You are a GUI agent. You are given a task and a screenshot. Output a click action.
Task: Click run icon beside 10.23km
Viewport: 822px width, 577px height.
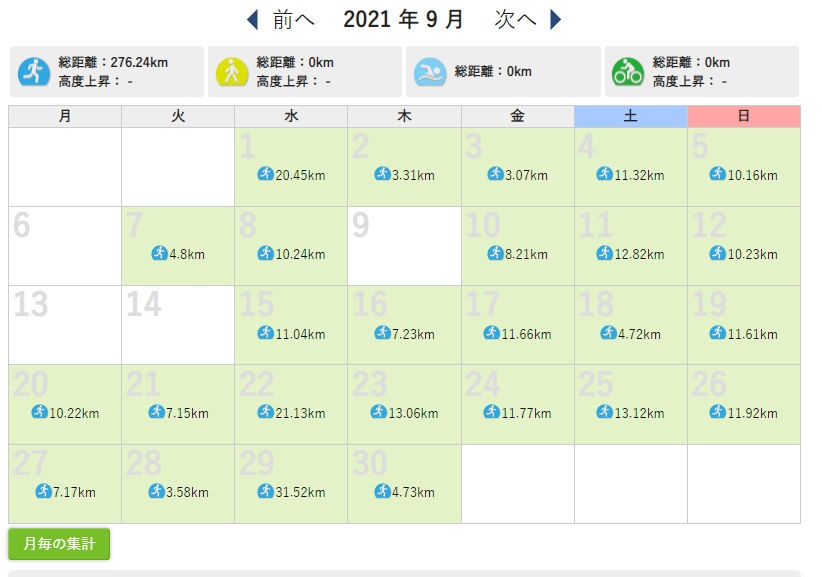pyautogui.click(x=717, y=253)
